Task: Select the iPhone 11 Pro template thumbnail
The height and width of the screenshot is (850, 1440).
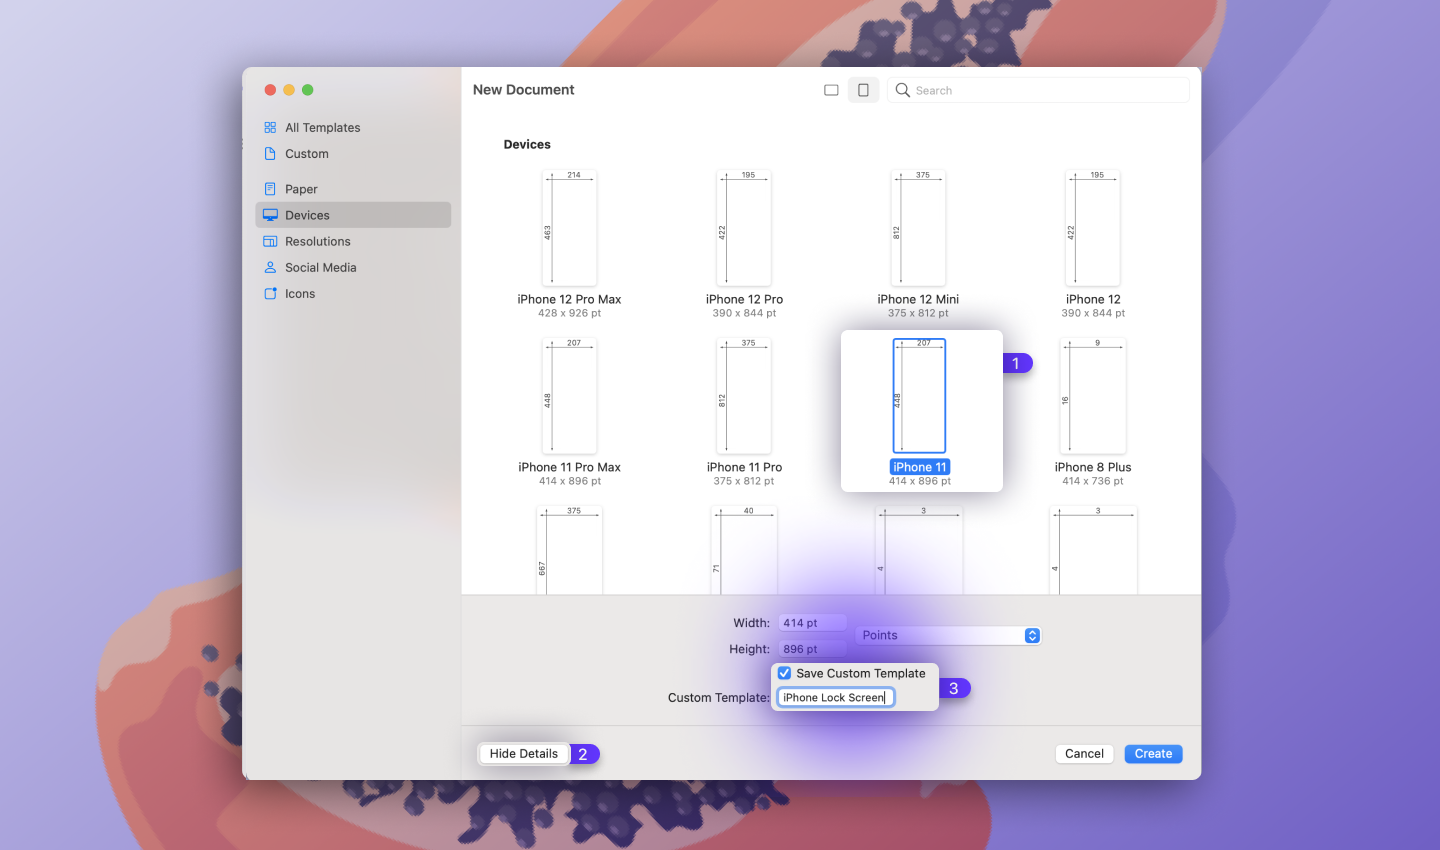Action: tap(744, 396)
